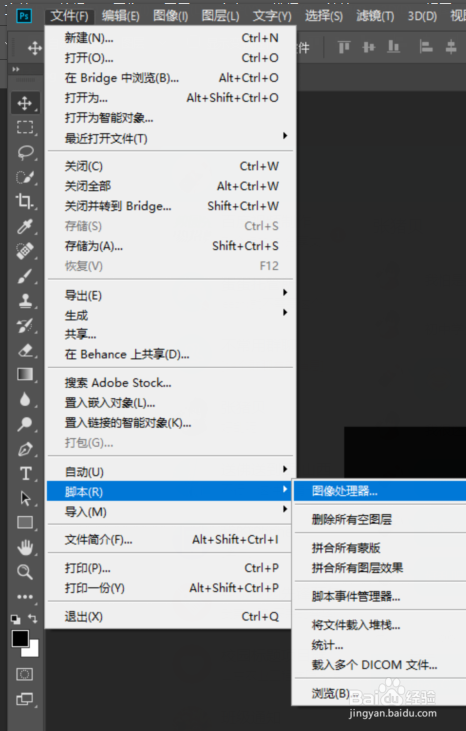Expand the 最近打开文件(T) submenu
This screenshot has width=466, height=731.
click(170, 138)
